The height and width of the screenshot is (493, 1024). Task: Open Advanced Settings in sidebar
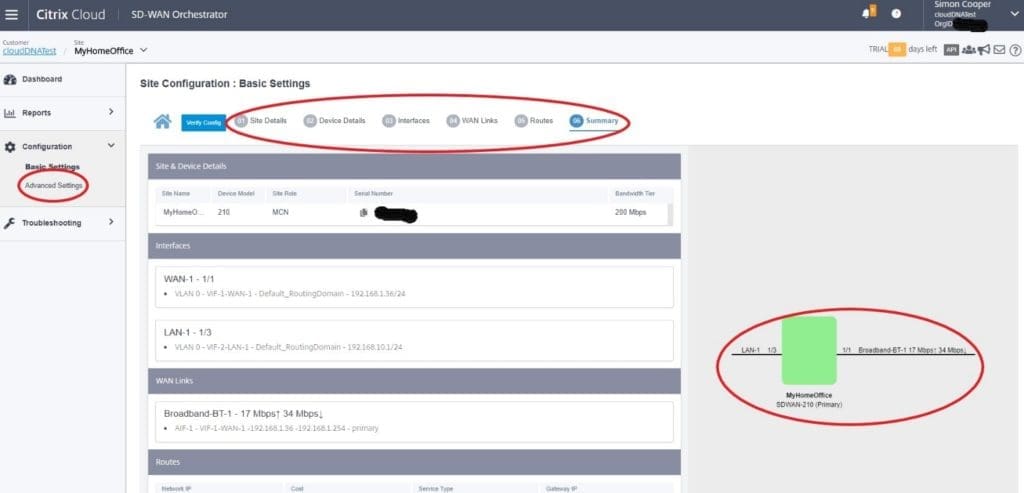(x=54, y=186)
